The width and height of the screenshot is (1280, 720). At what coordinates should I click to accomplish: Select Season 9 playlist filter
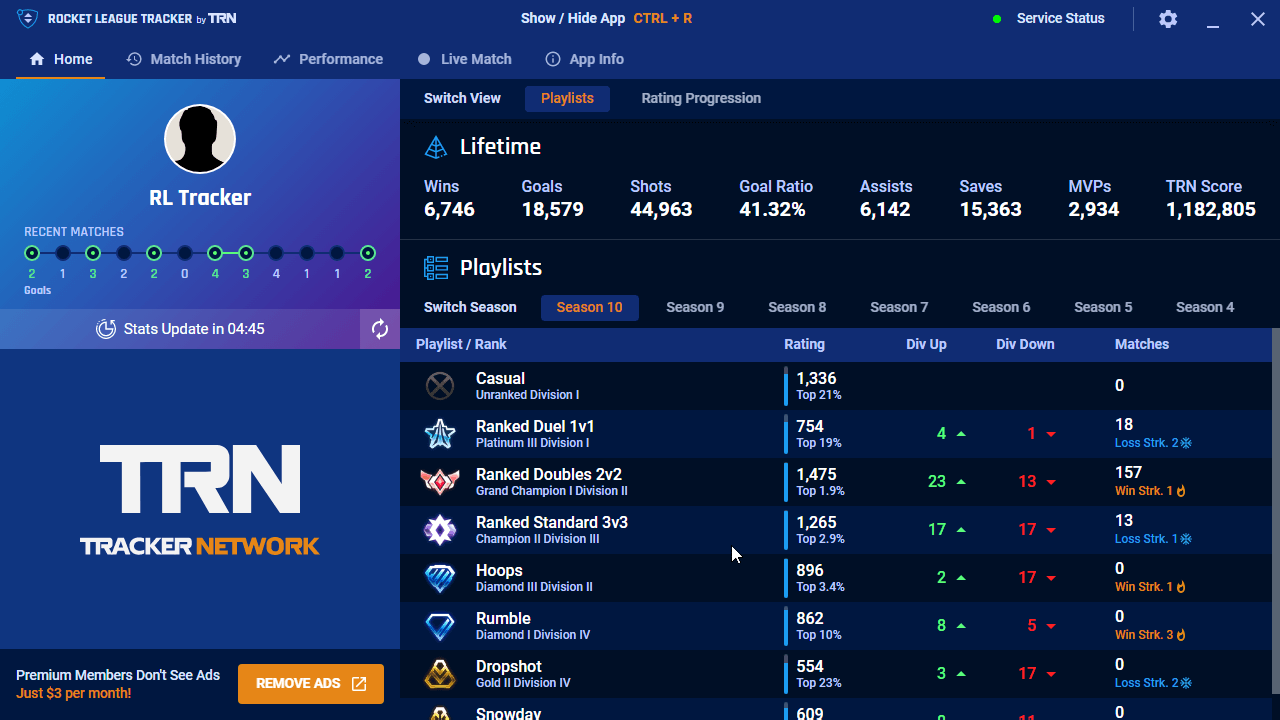pyautogui.click(x=695, y=307)
